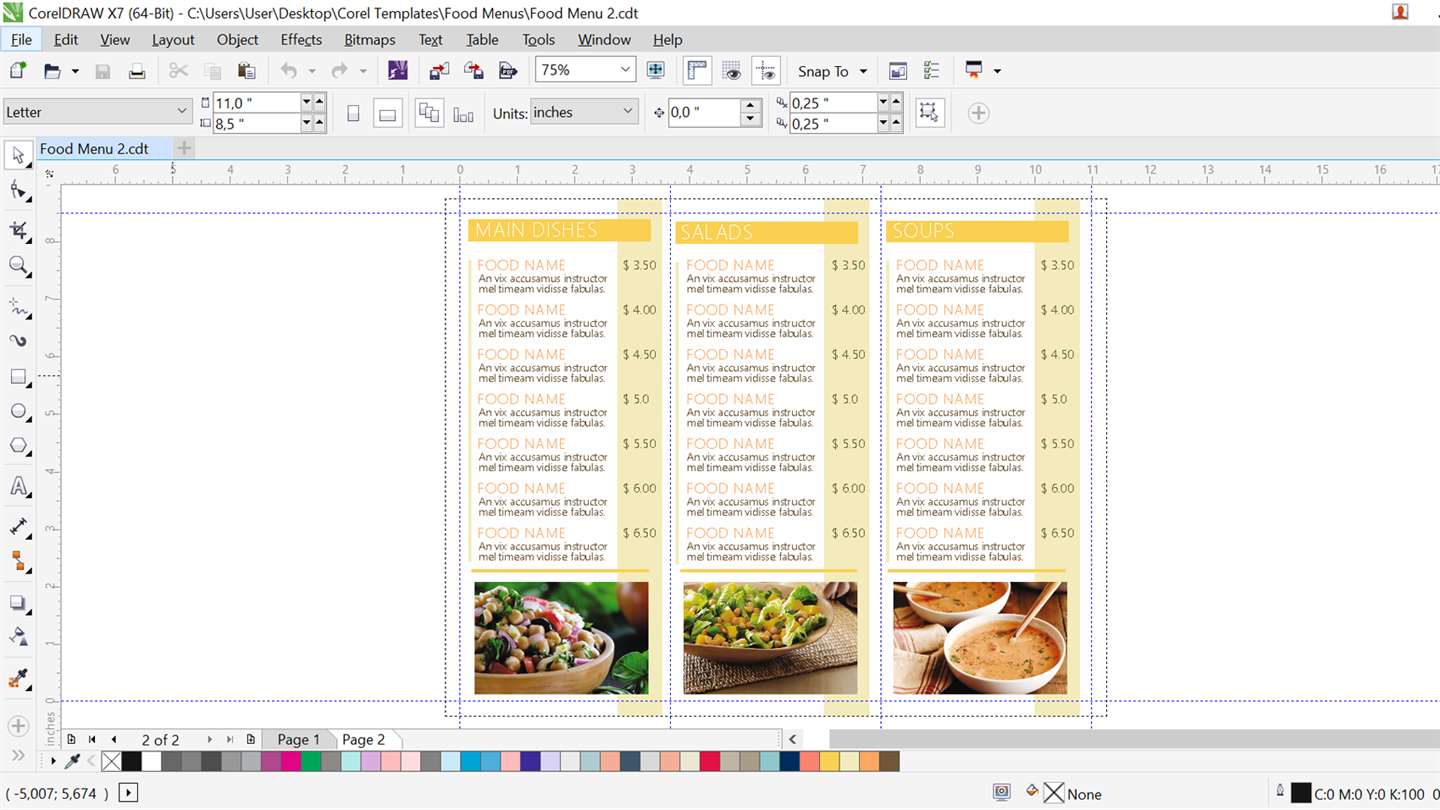This screenshot has width=1440, height=810.
Task: Expand the Undo history dropdown arrow
Action: coord(311,71)
